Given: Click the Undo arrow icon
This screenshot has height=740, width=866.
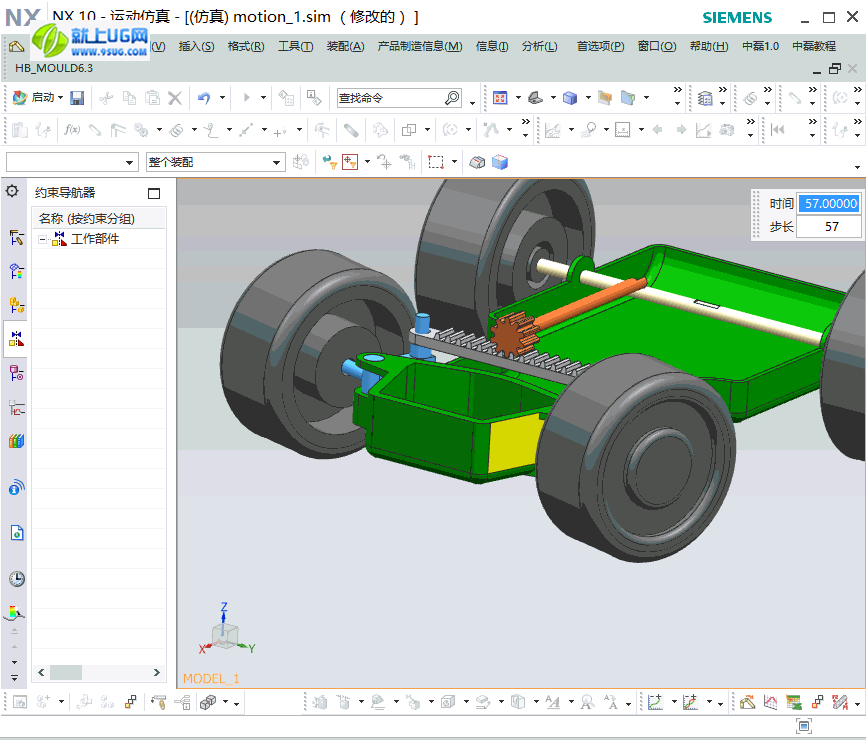Looking at the screenshot, I should coord(204,98).
